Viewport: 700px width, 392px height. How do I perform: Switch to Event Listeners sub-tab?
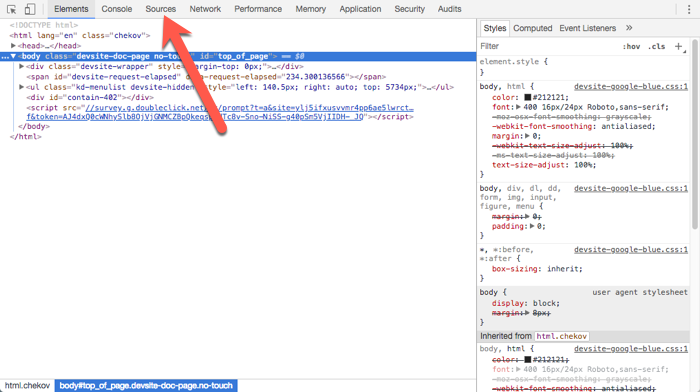click(588, 28)
